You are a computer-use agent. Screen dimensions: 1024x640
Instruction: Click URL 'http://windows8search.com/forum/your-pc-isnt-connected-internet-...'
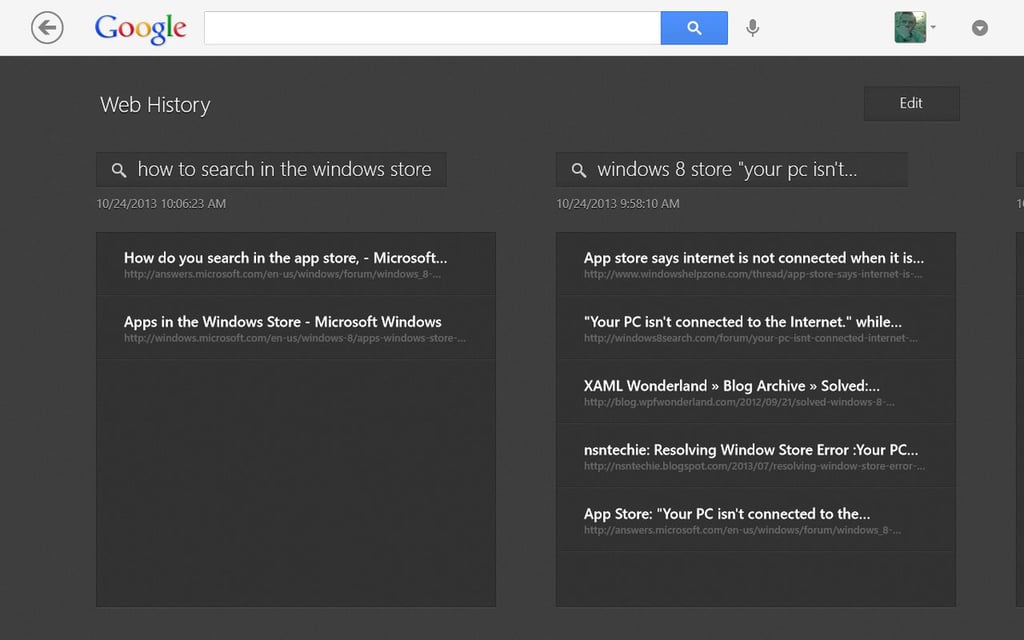tap(750, 338)
